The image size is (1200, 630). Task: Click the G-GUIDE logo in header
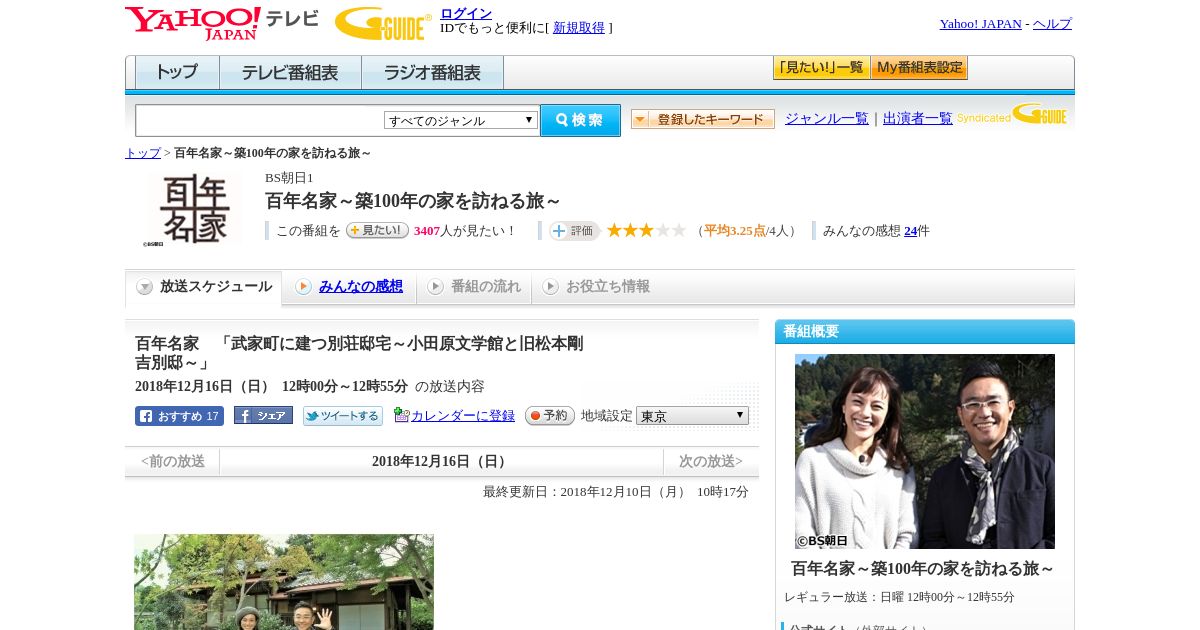pyautogui.click(x=383, y=23)
